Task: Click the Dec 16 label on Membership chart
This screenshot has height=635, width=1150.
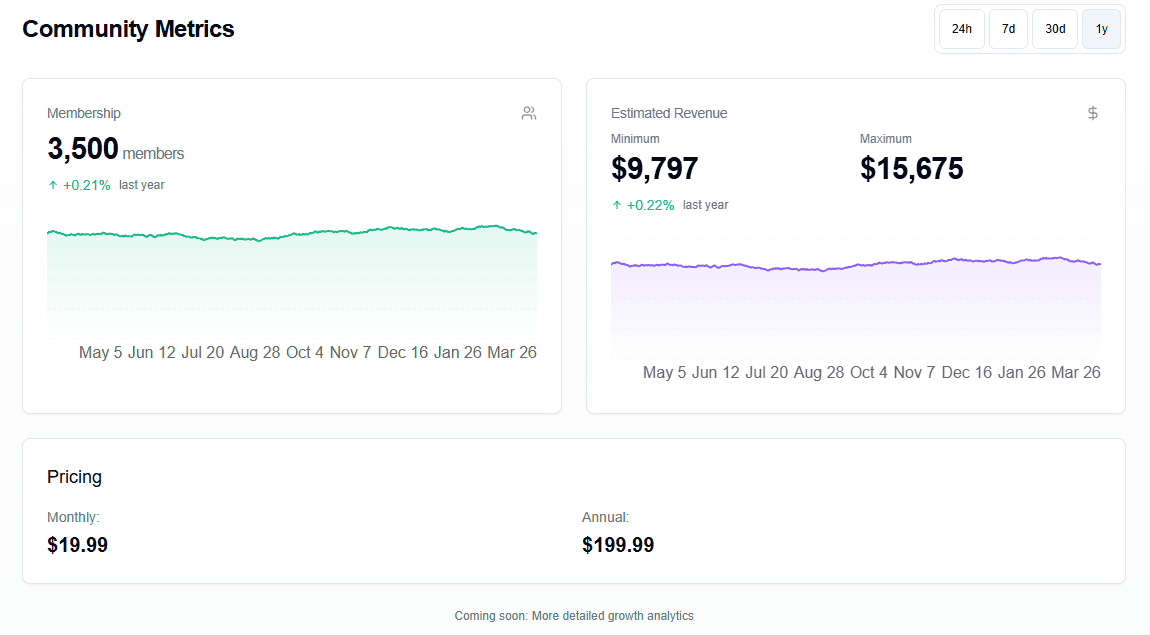Action: (403, 352)
